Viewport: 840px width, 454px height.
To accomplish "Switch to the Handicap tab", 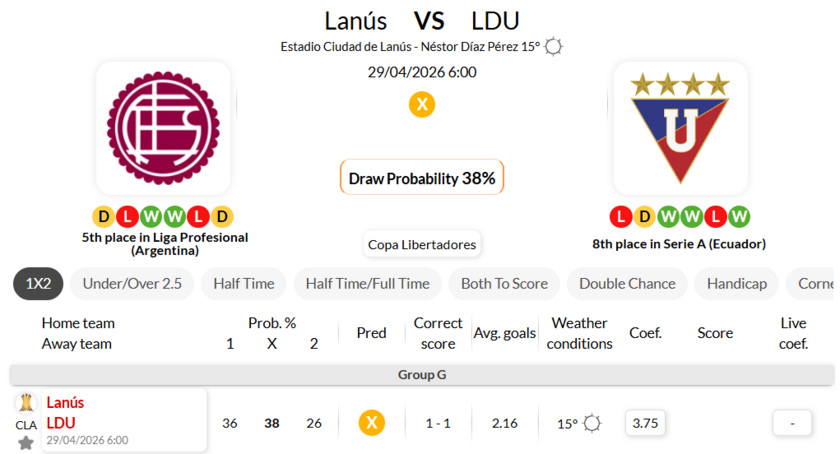I will tap(736, 283).
